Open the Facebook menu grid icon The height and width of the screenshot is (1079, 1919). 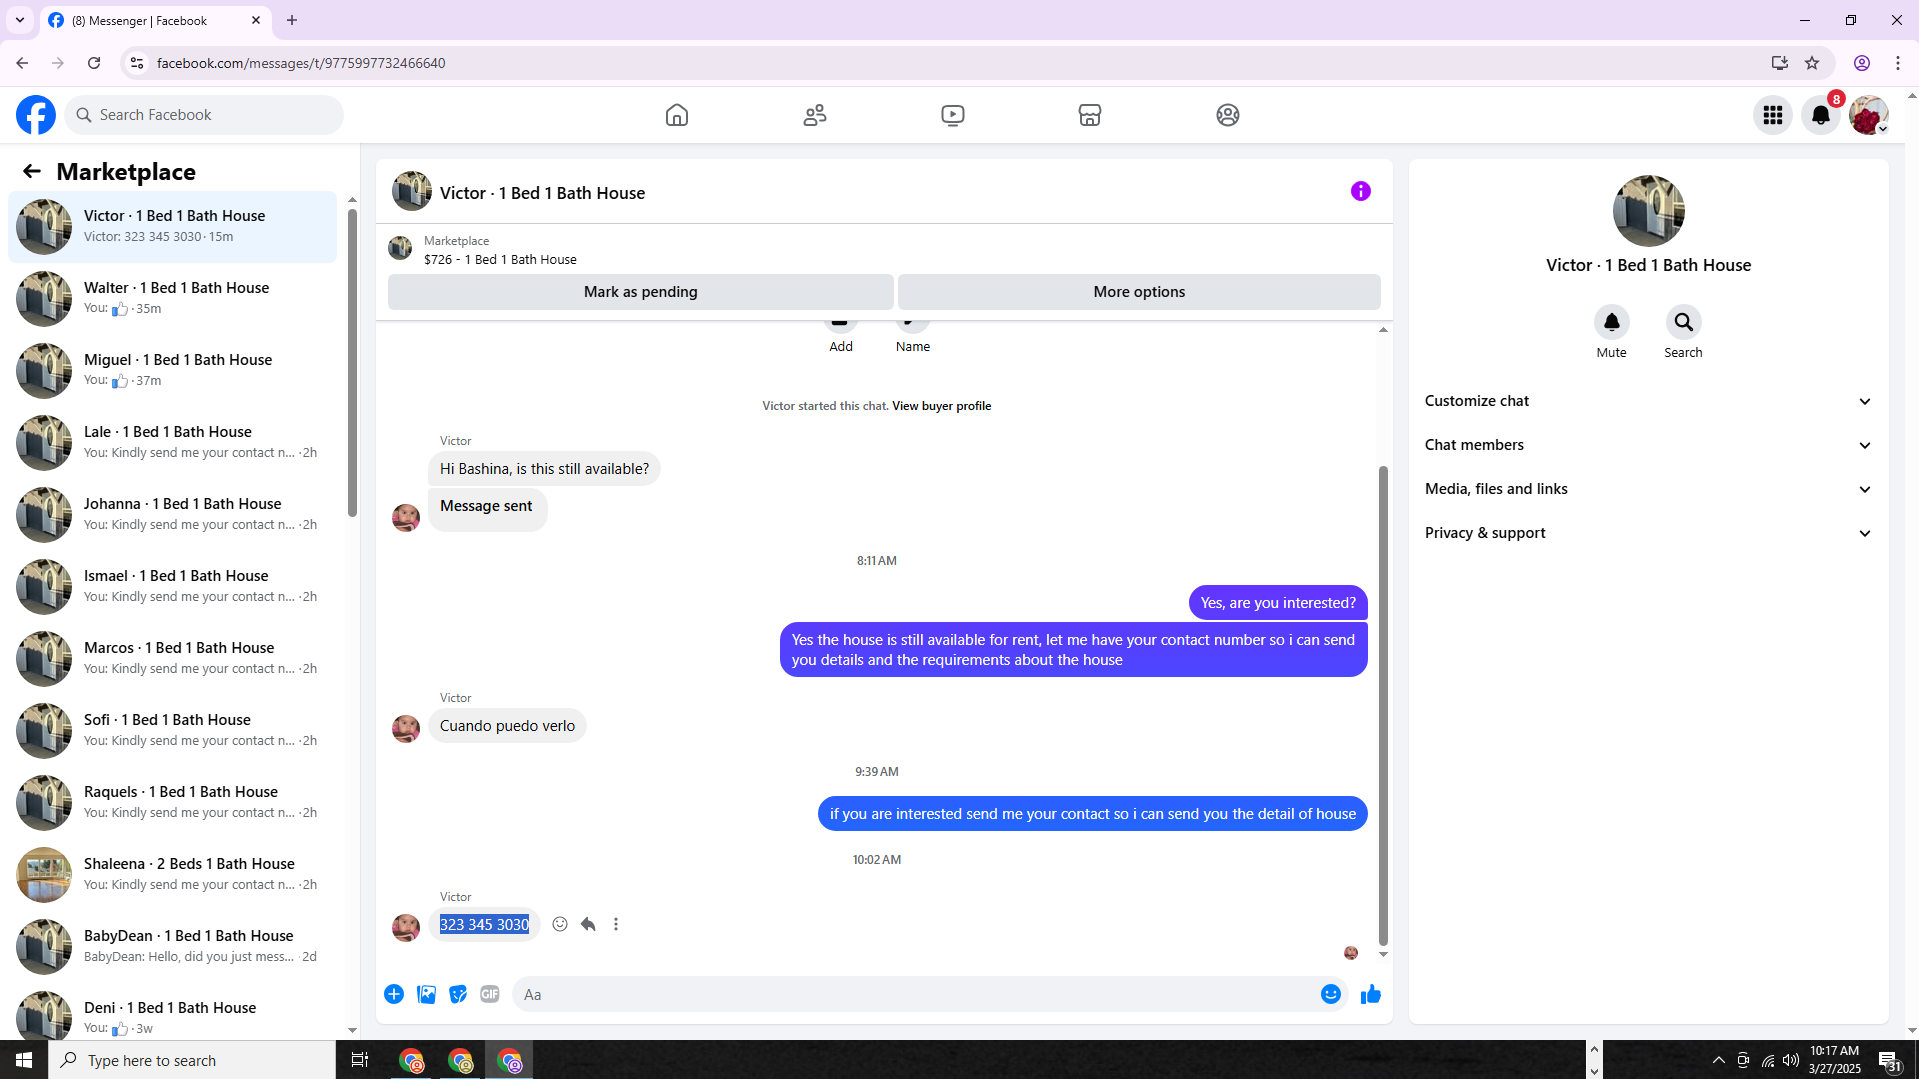(1773, 115)
